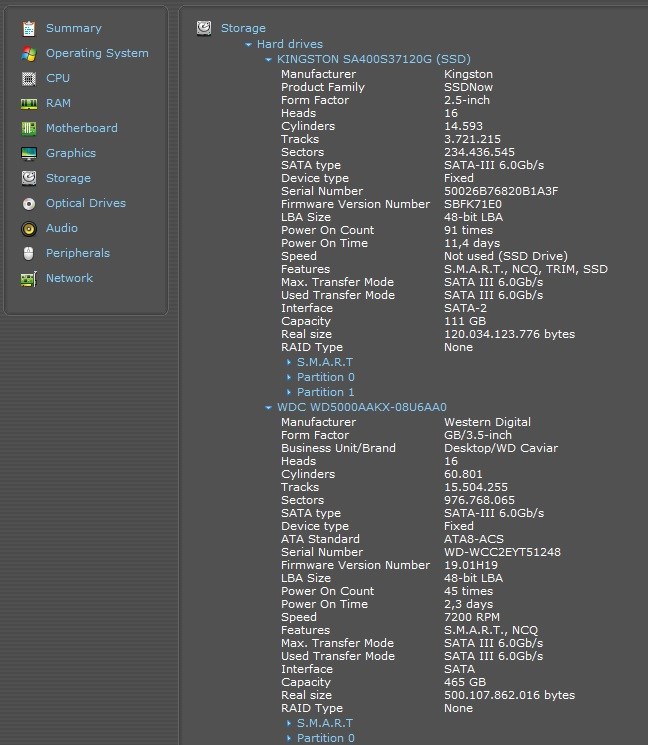Screen dimensions: 648x745
Task: Click WDC WD5000AAKX-08U6AA0 title
Action: [x=362, y=407]
